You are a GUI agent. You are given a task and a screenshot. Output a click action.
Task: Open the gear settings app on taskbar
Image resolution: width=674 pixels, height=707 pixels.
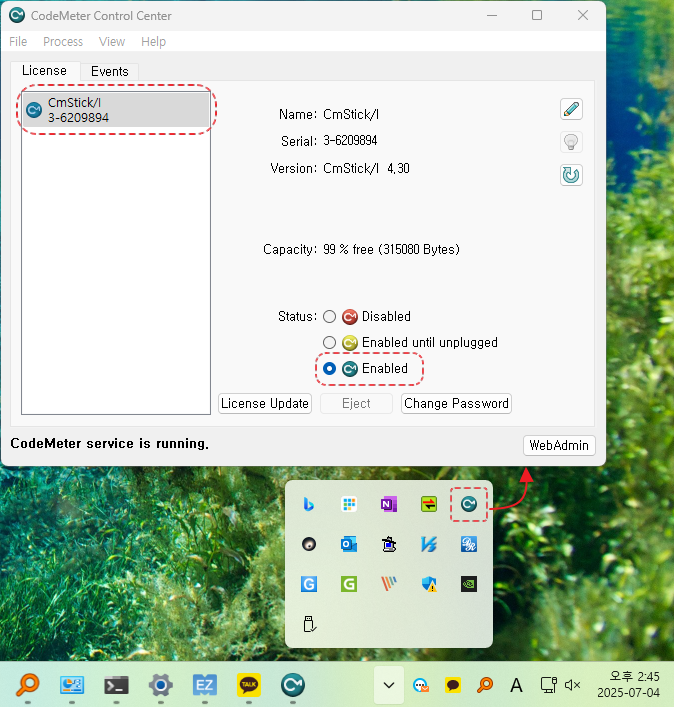tap(160, 685)
